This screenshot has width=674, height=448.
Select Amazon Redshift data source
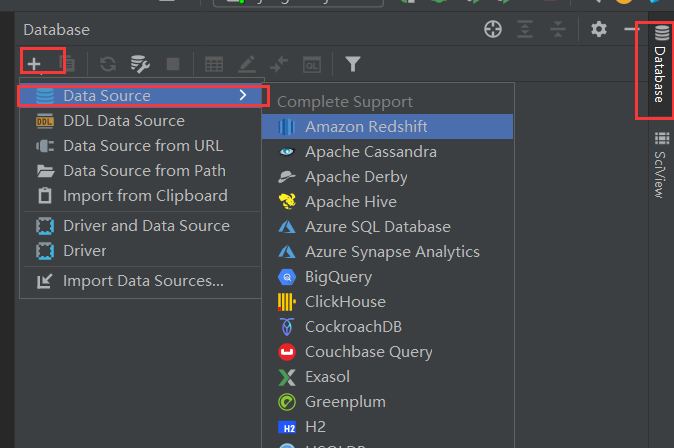(x=387, y=126)
